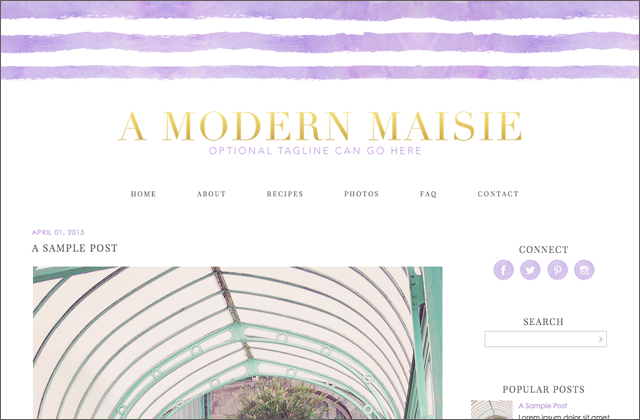Focus the sidebar search input field
The height and width of the screenshot is (420, 640).
click(x=540, y=339)
